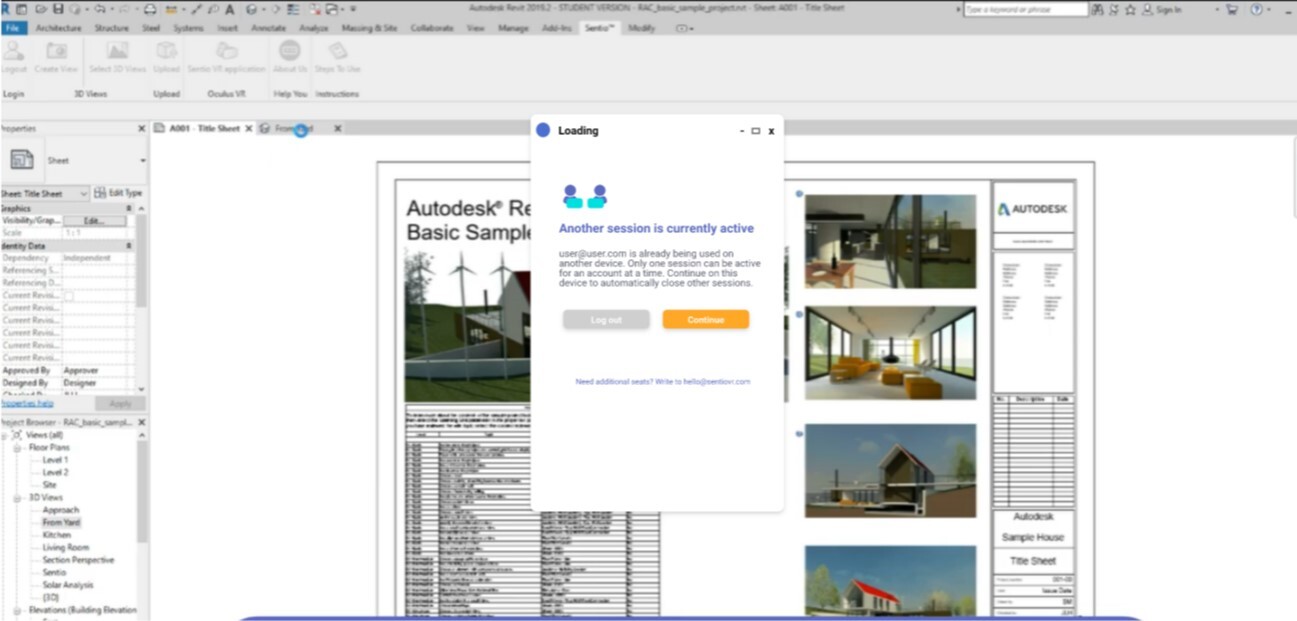Switch to the Annotate ribbon tab
The width and height of the screenshot is (1297, 621).
click(268, 28)
